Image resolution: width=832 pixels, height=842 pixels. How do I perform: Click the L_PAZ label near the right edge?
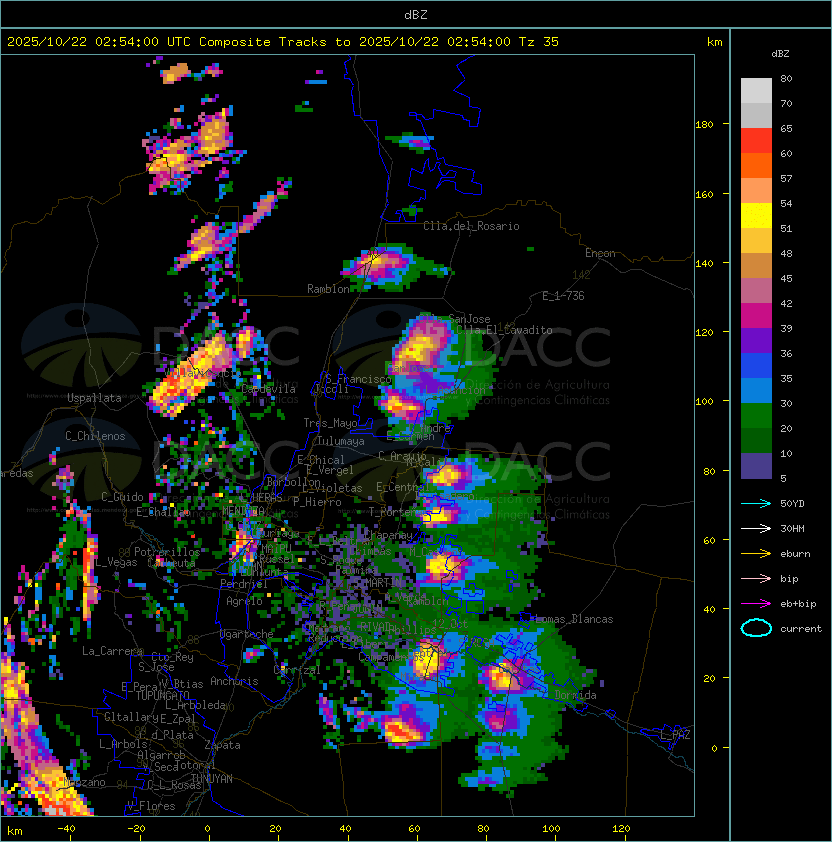pyautogui.click(x=675, y=735)
